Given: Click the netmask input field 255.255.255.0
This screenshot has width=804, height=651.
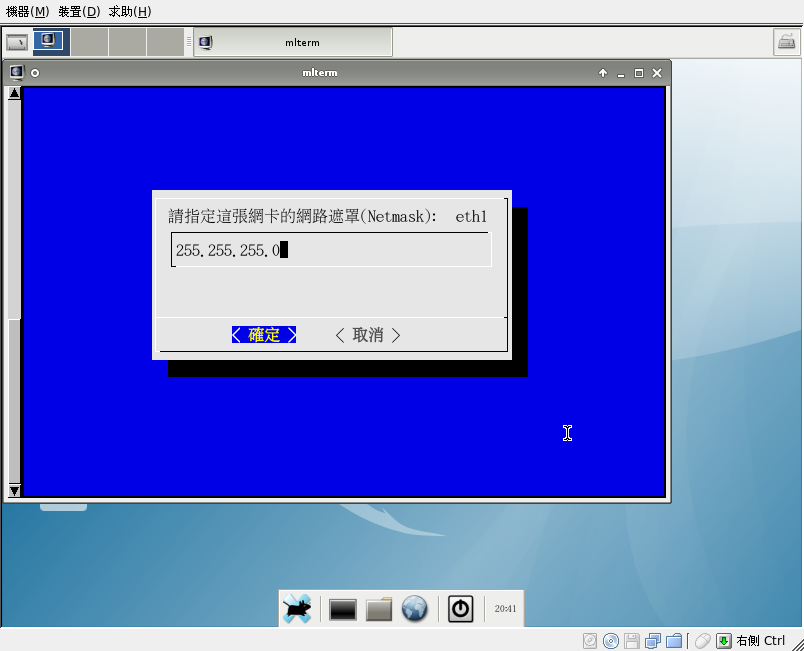Looking at the screenshot, I should click(x=331, y=250).
